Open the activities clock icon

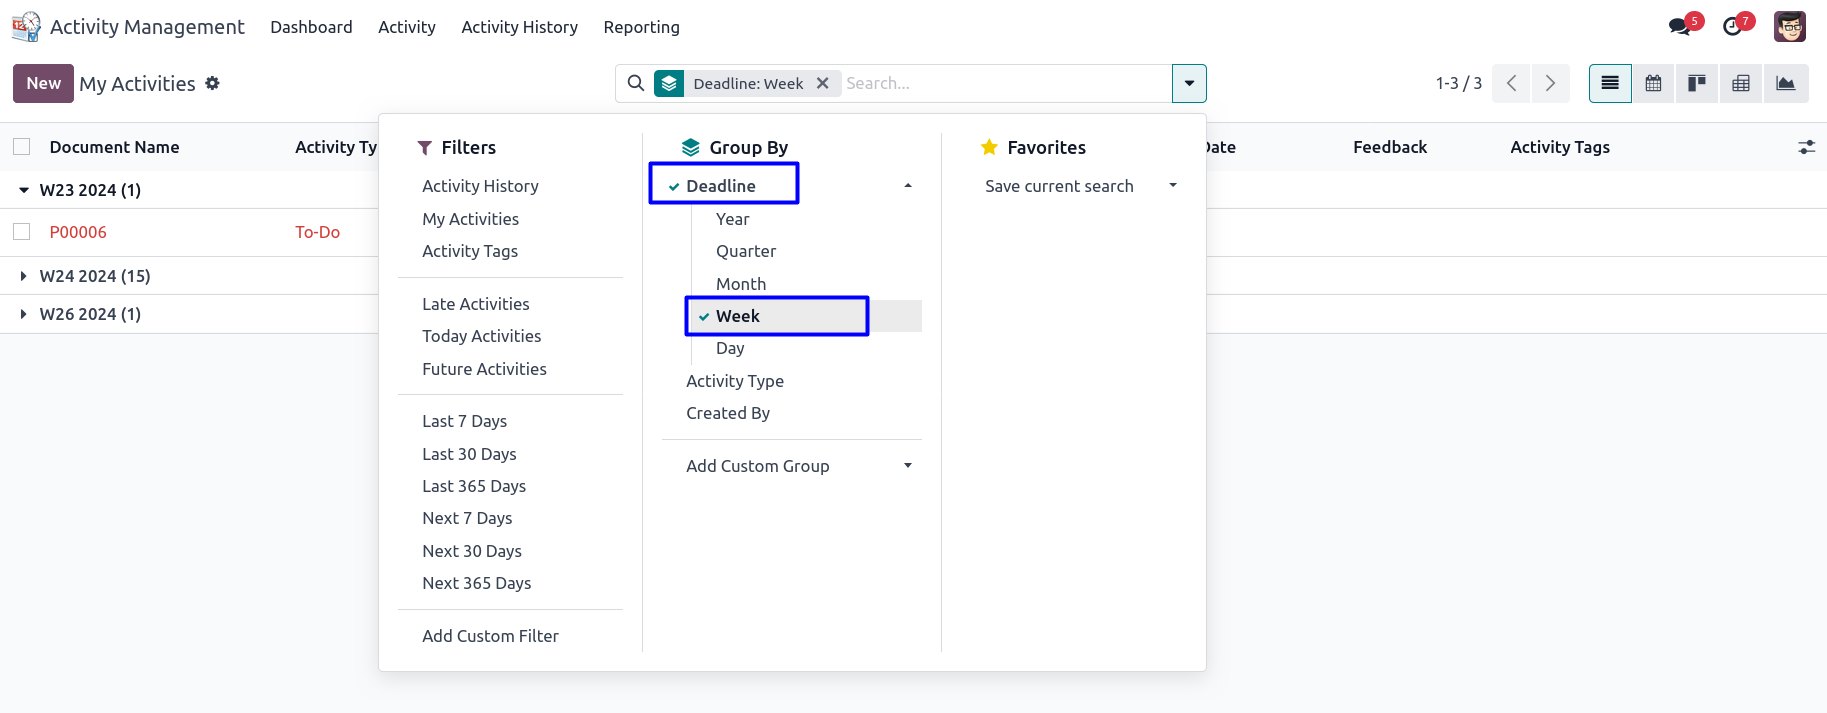pos(1733,27)
